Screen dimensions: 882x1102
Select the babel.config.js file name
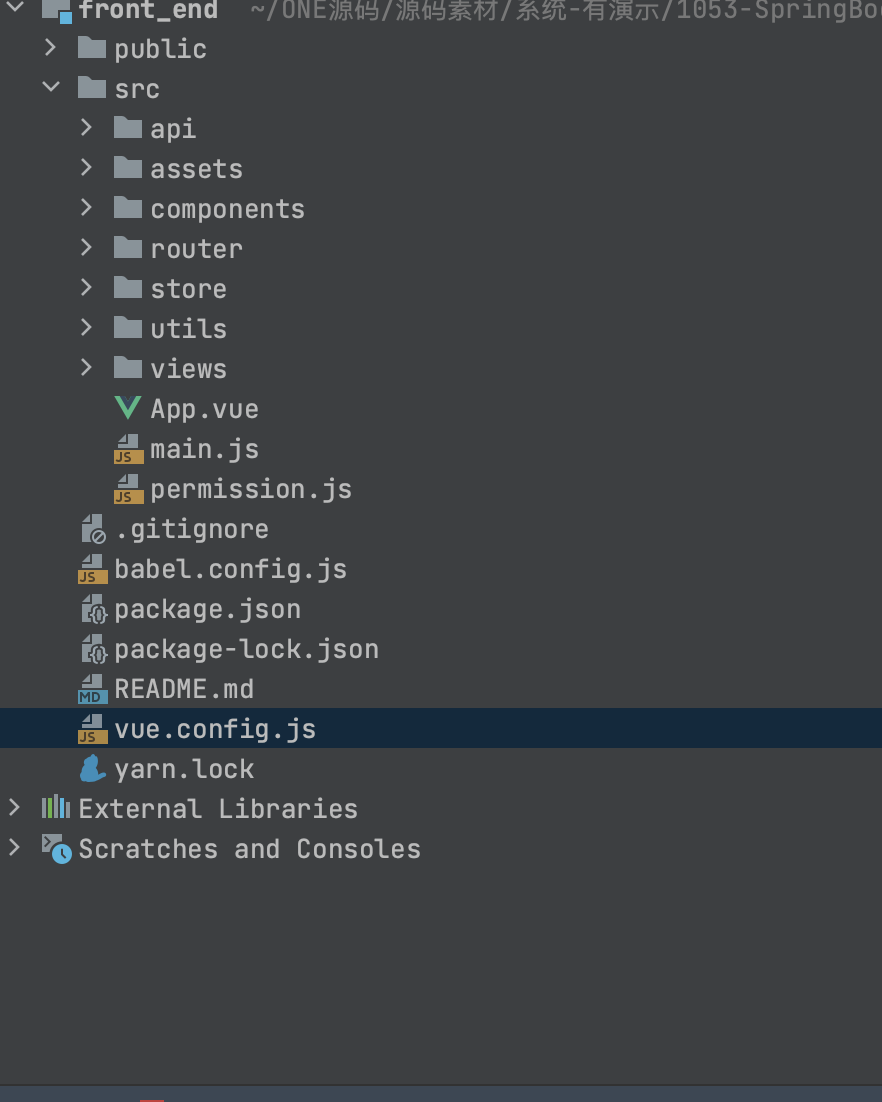pos(231,569)
